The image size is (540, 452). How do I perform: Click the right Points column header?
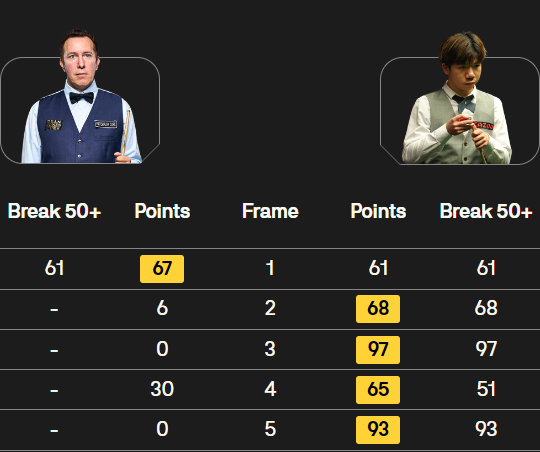tap(378, 211)
